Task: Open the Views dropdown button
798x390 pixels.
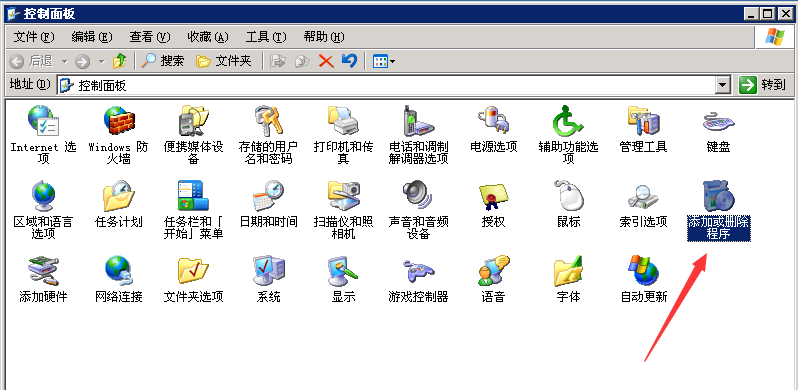Action: coord(384,62)
